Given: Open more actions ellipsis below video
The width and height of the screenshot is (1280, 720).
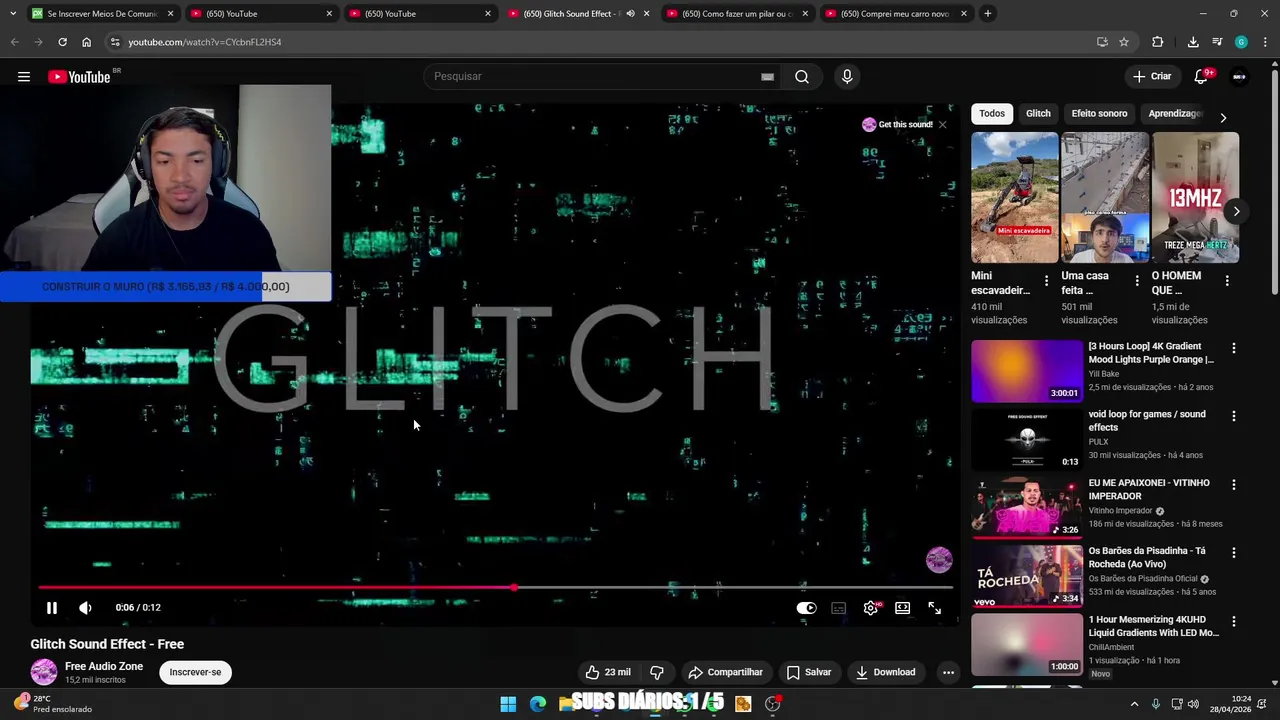Looking at the screenshot, I should [948, 672].
